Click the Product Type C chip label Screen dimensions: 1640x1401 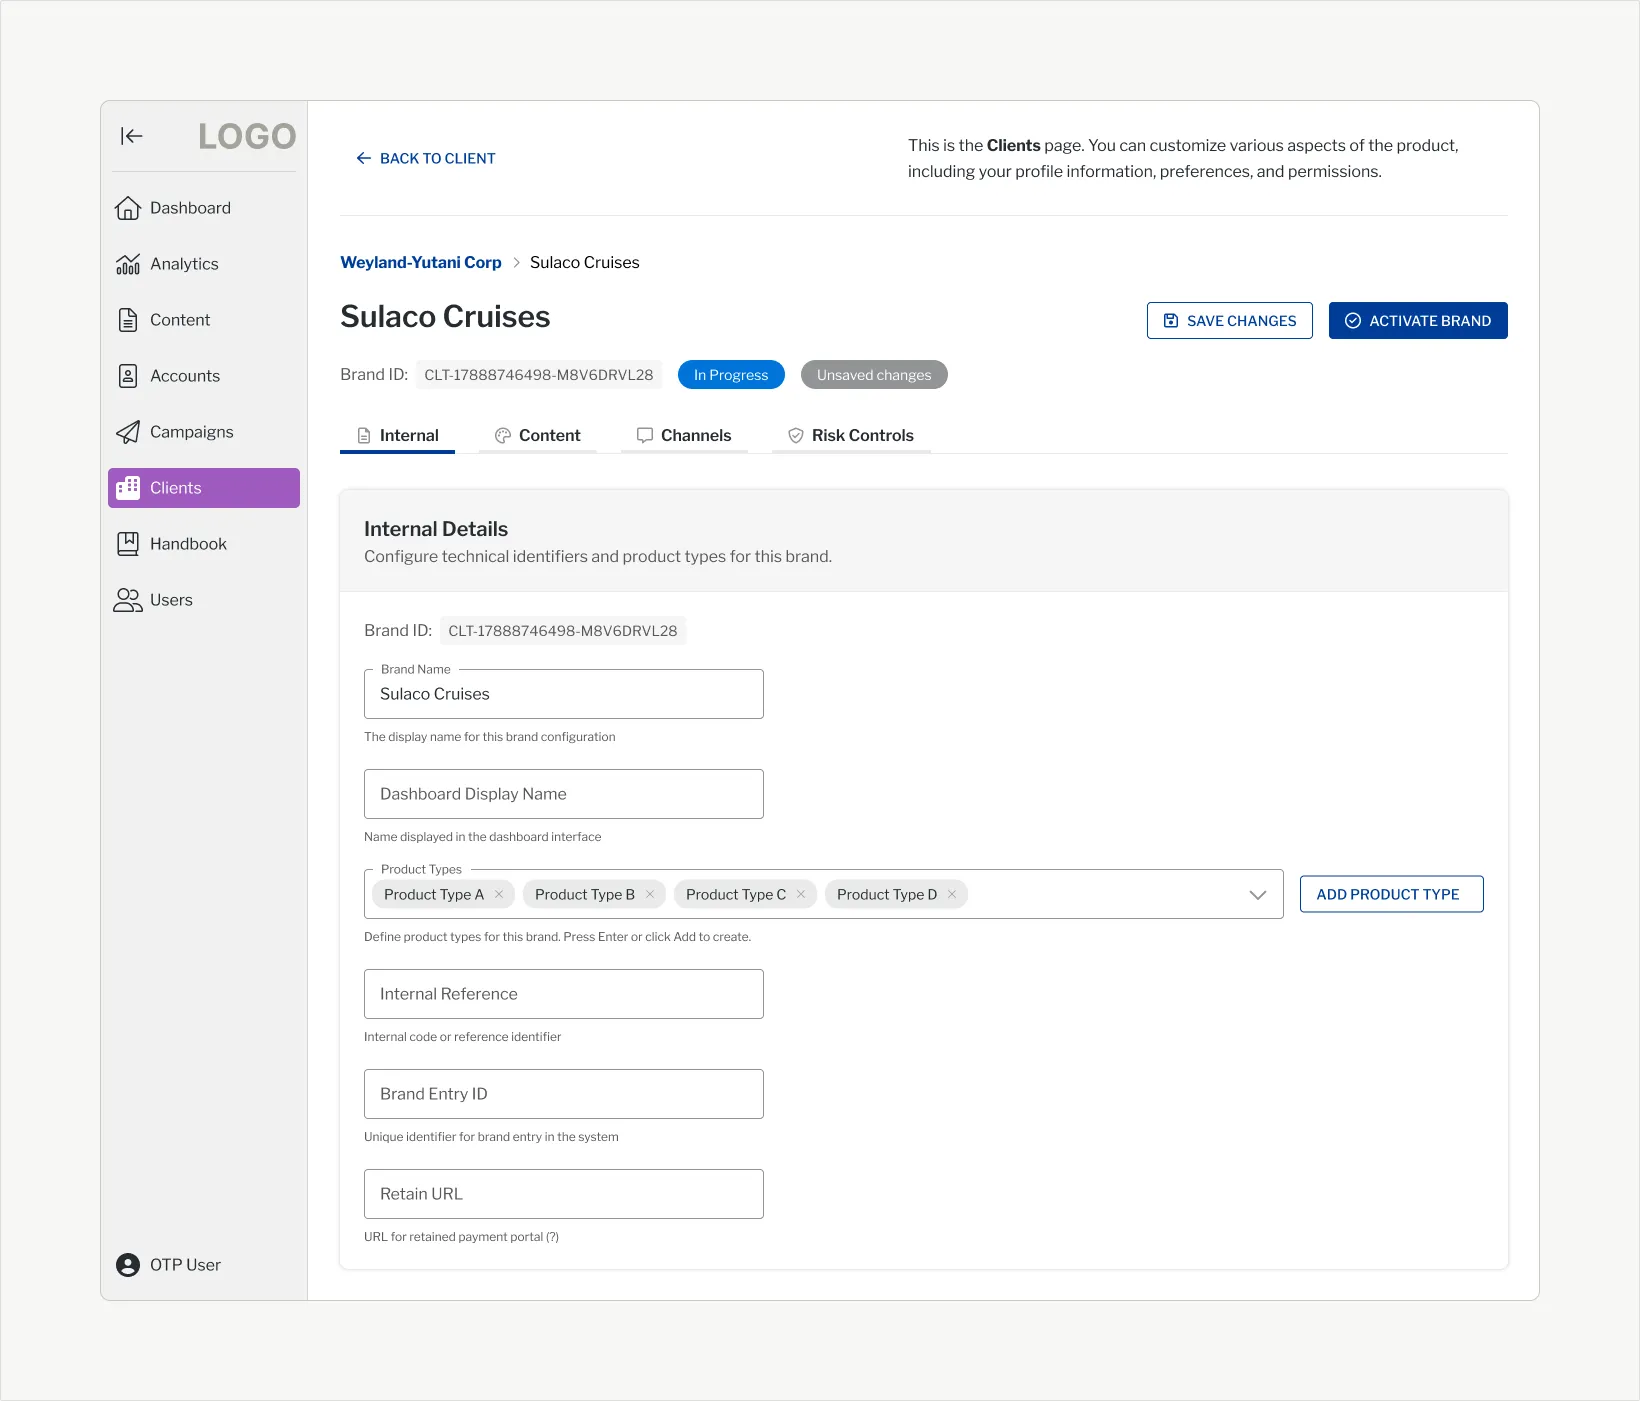point(736,894)
